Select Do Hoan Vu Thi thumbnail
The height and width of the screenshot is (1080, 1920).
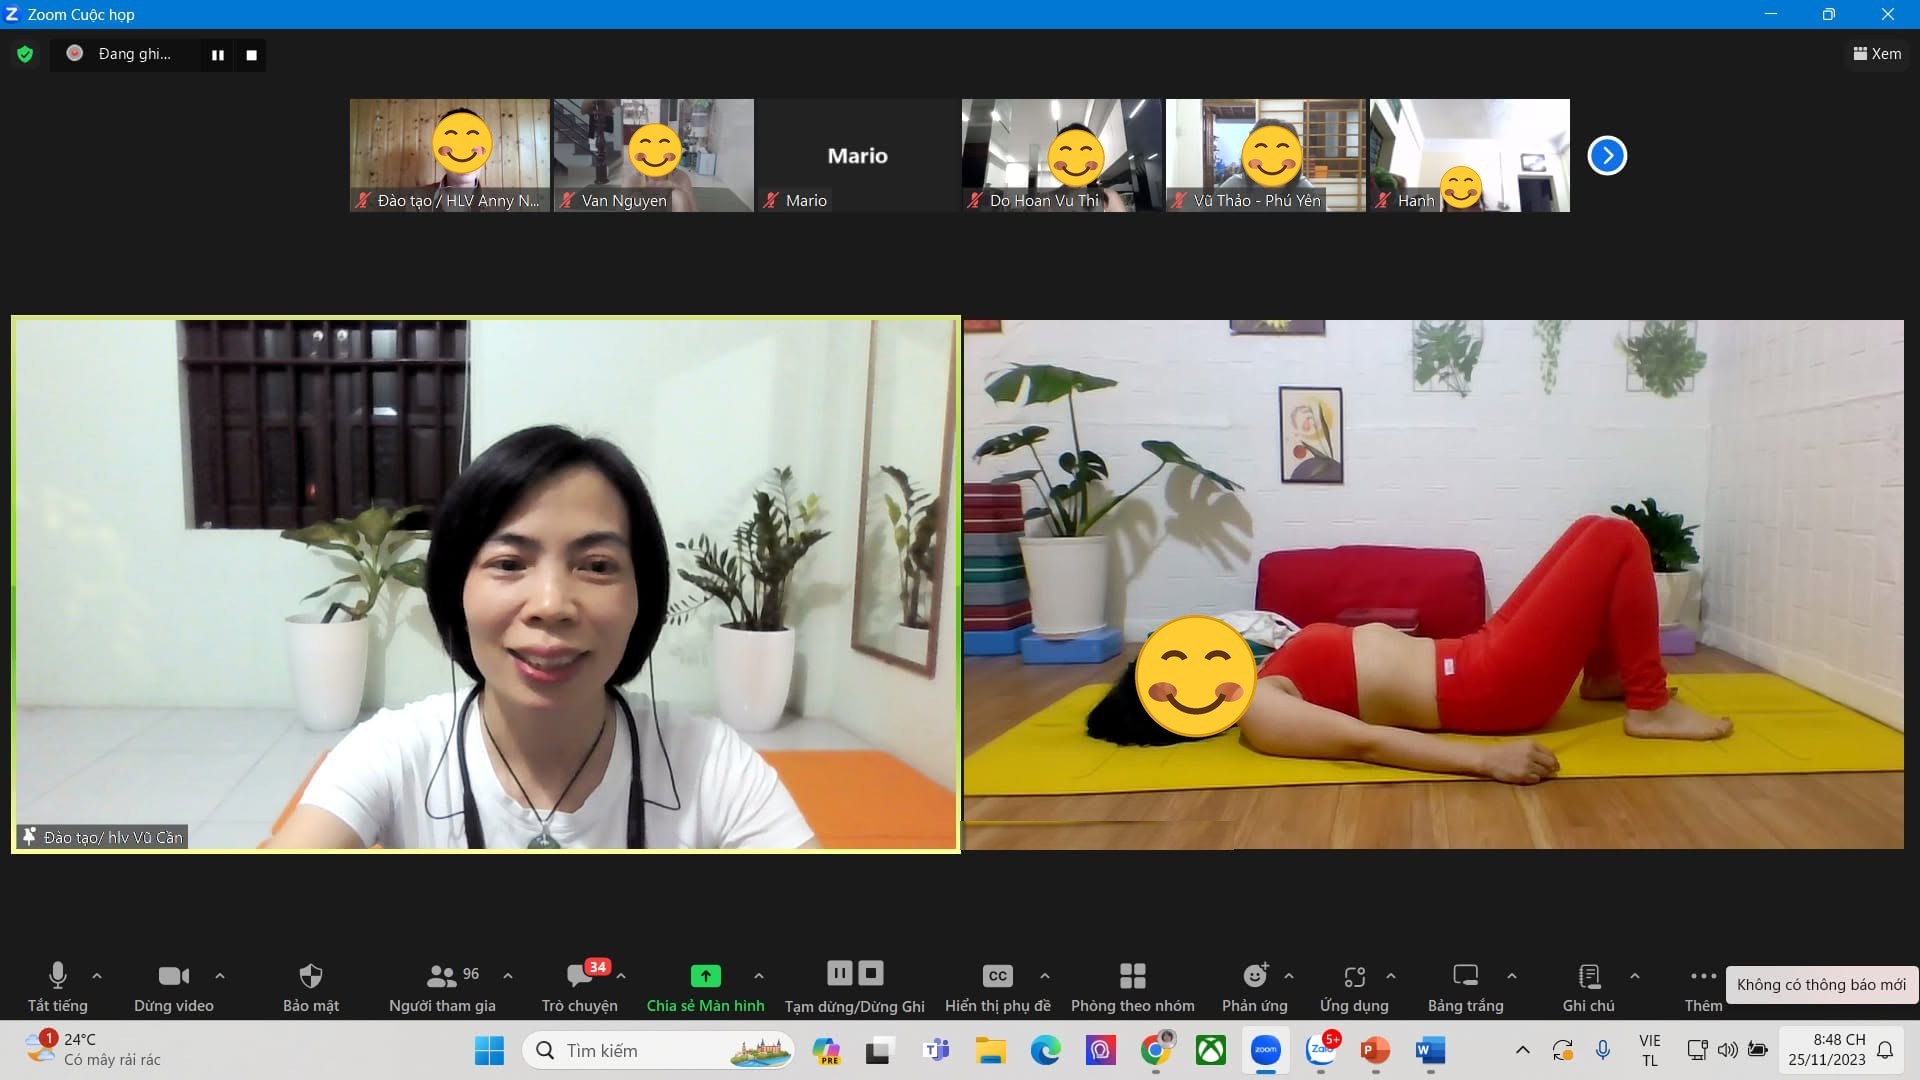point(1062,155)
